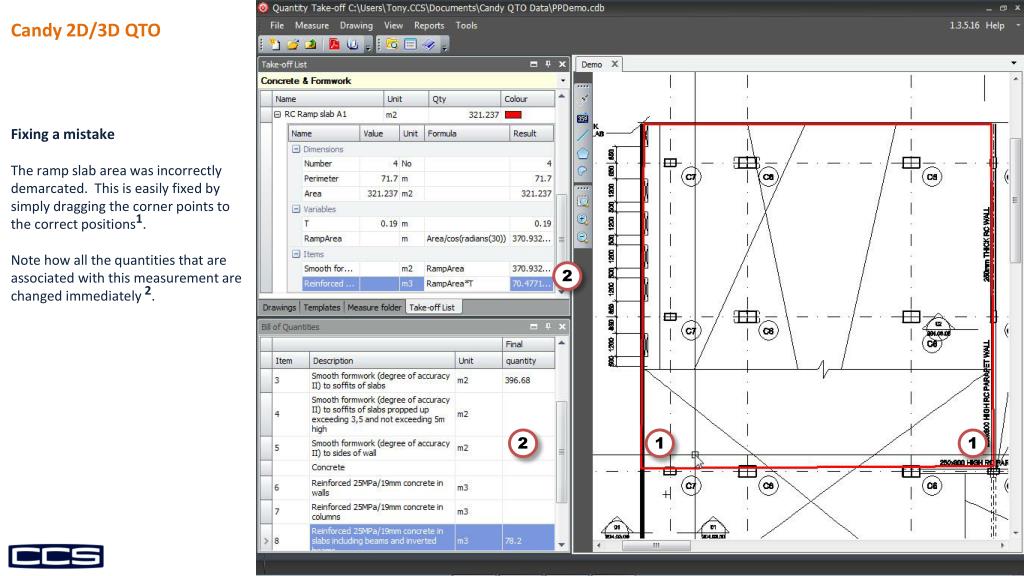The height and width of the screenshot is (576, 1024).
Task: Select the polygon area measurement tool
Action: (x=583, y=153)
